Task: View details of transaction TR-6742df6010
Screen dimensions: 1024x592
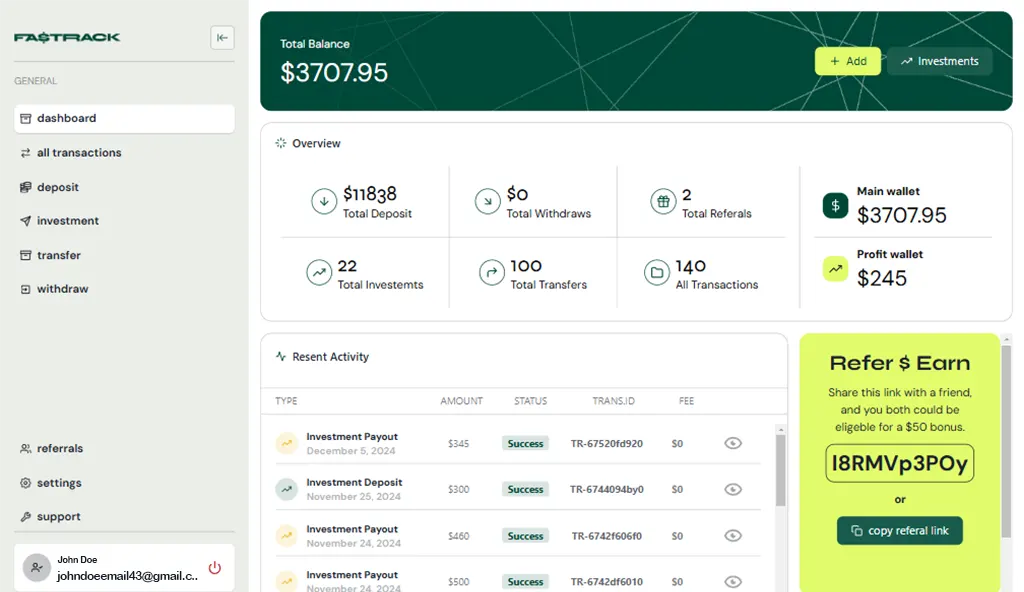Action: coord(733,582)
